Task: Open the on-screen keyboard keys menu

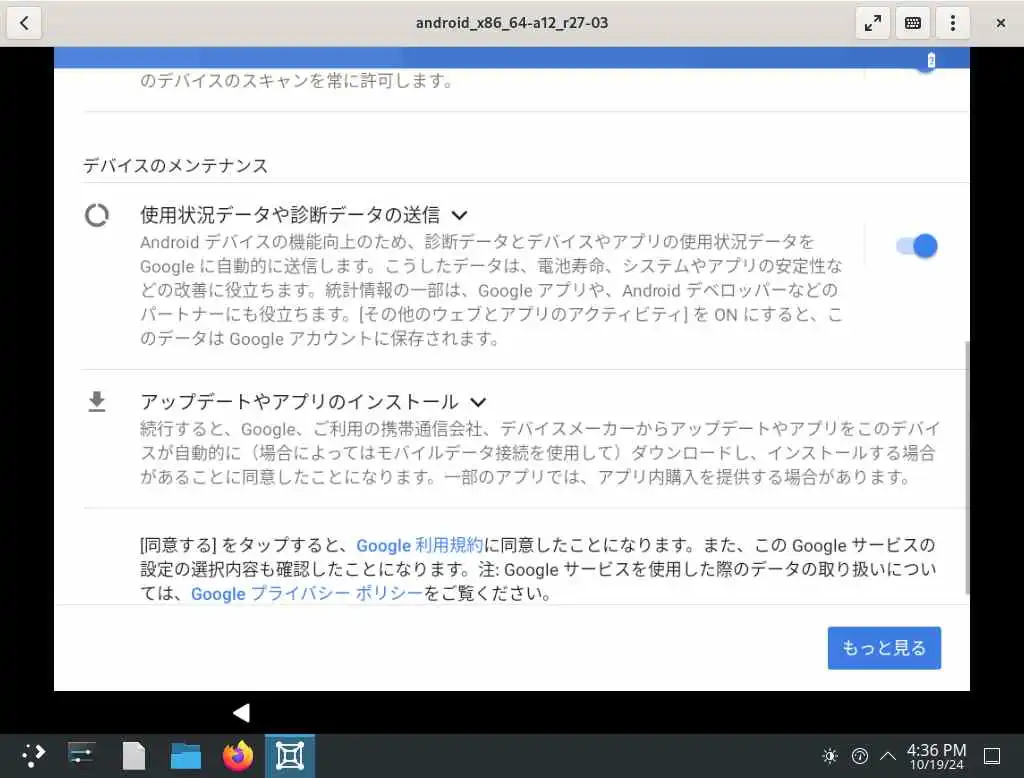Action: click(x=912, y=23)
